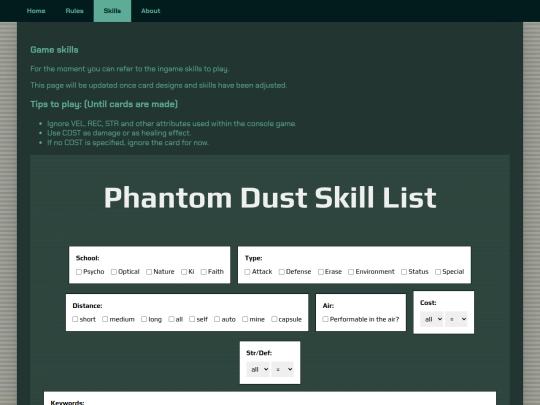Click the 'Type:' filter label
Image resolution: width=540 pixels, height=405 pixels.
[x=253, y=258]
